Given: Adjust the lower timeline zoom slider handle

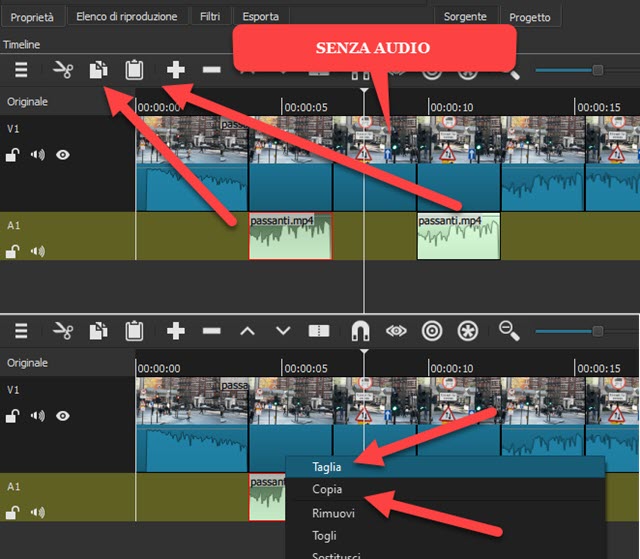Looking at the screenshot, I should [x=598, y=331].
